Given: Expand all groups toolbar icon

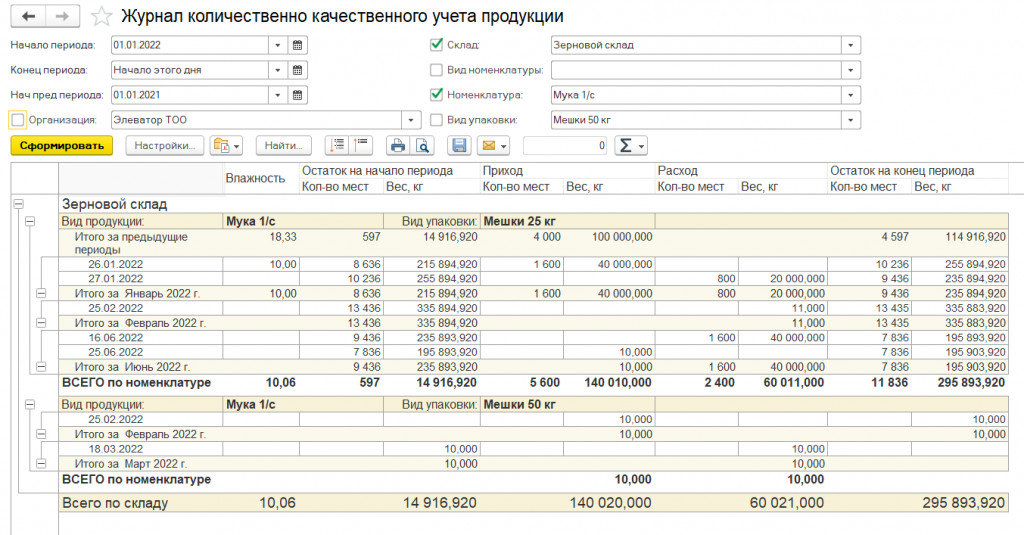Looking at the screenshot, I should click(x=337, y=145).
